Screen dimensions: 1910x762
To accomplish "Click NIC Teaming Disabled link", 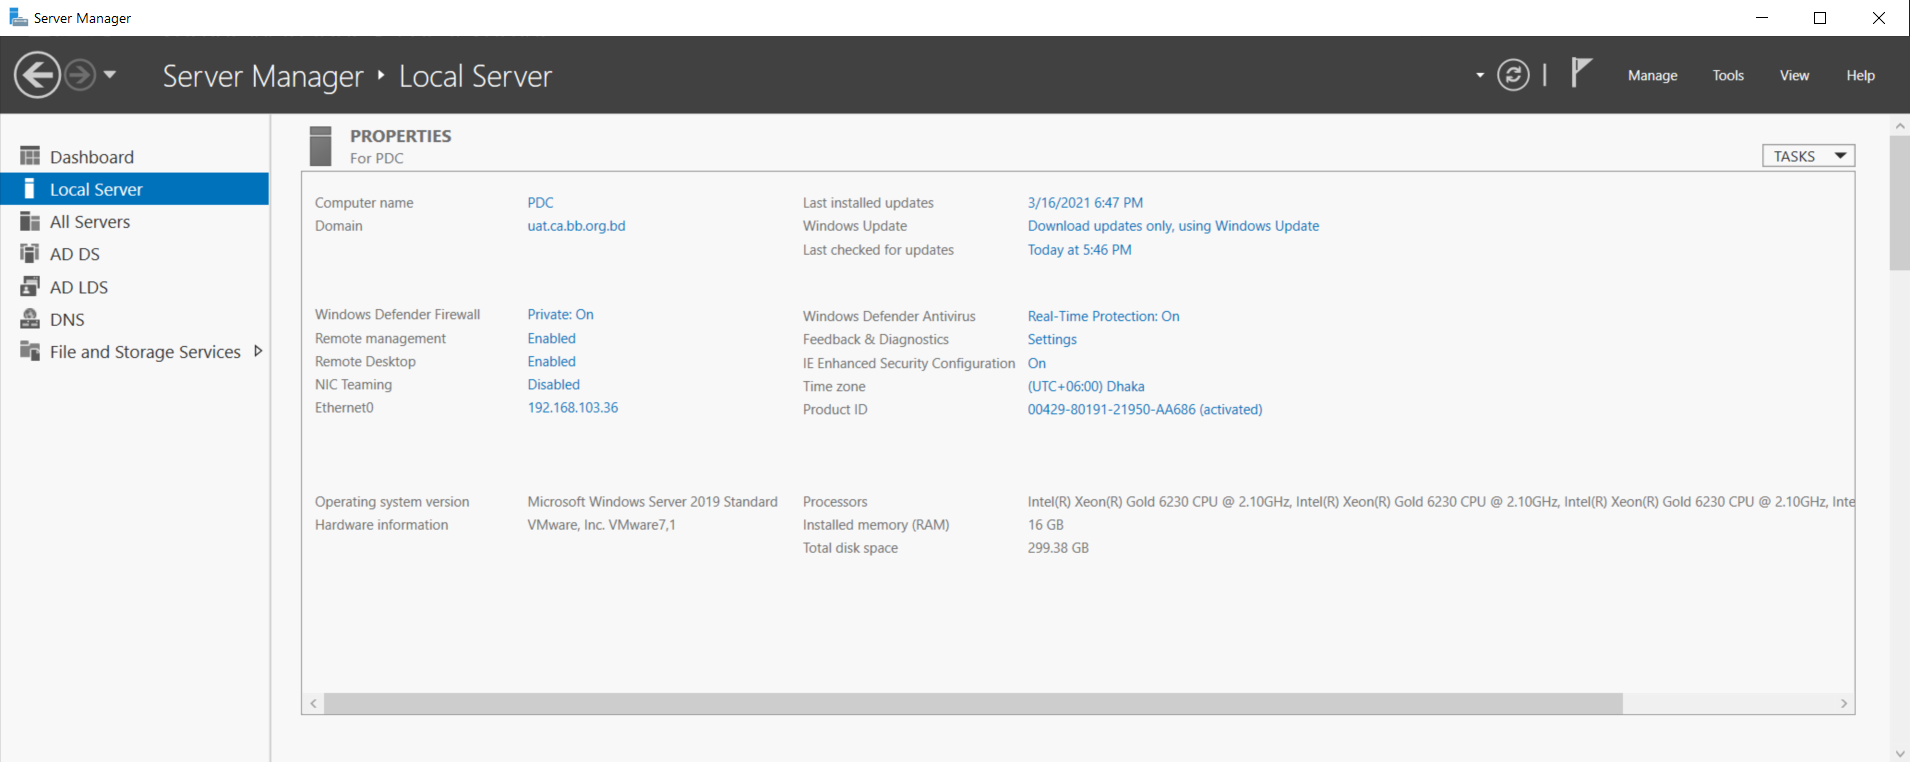I will coord(553,385).
